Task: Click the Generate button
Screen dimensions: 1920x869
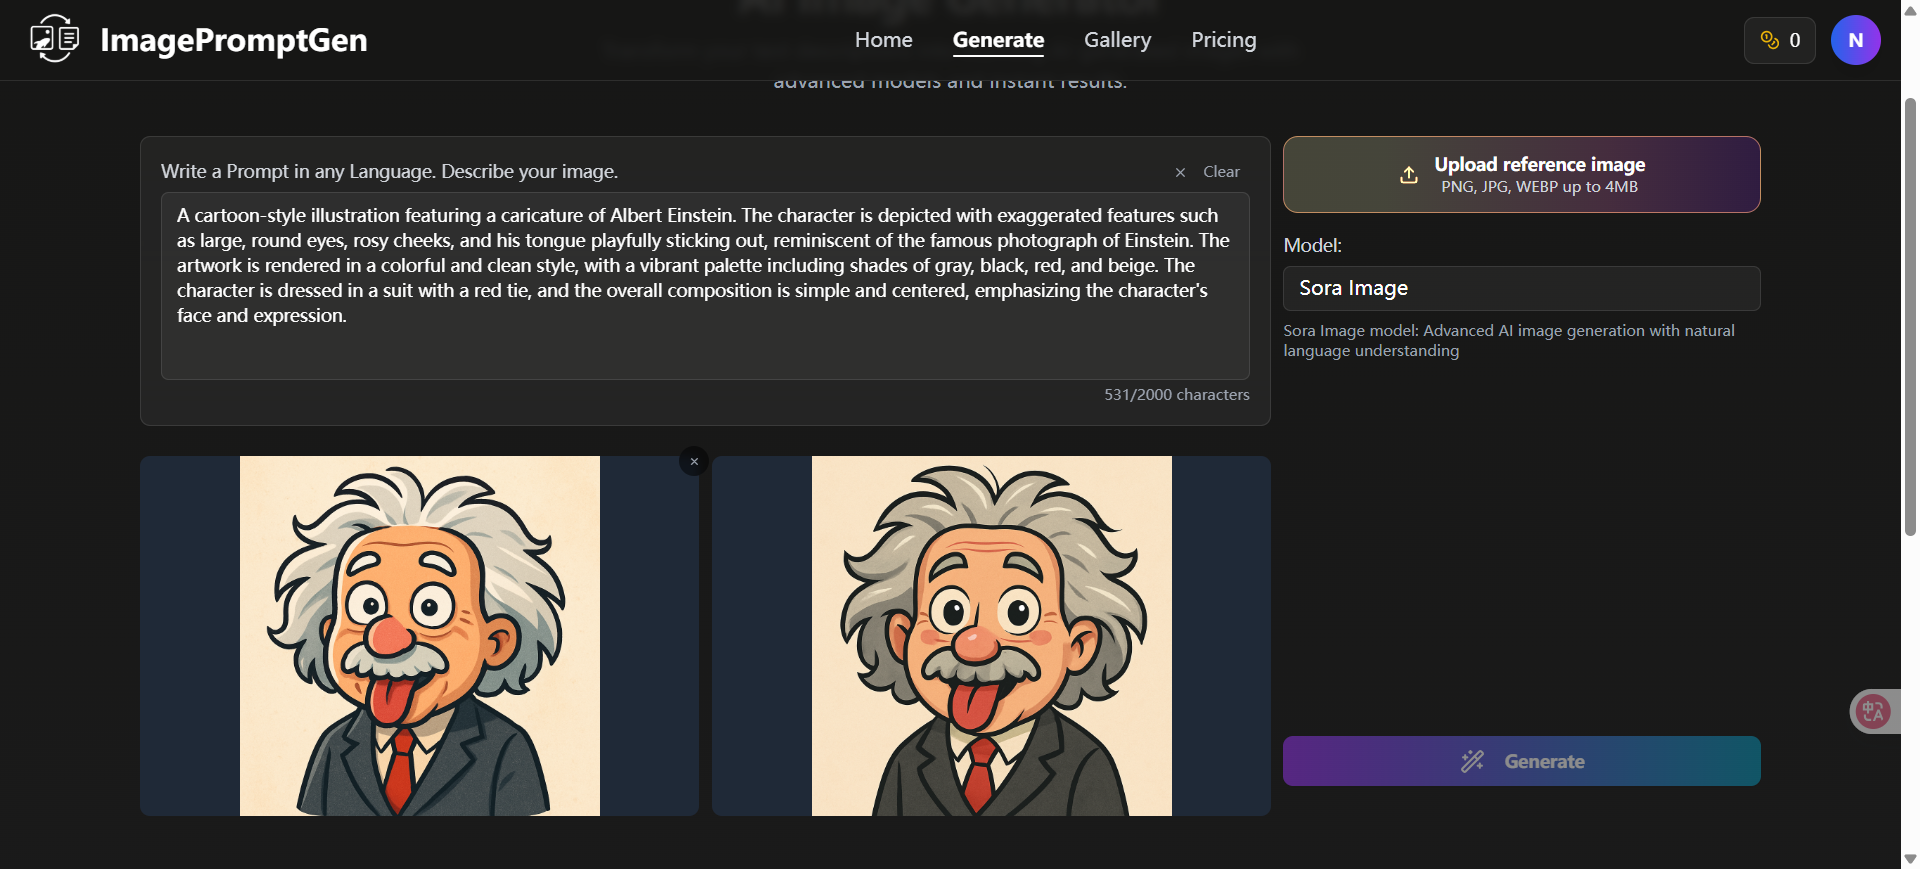Action: coord(1521,761)
